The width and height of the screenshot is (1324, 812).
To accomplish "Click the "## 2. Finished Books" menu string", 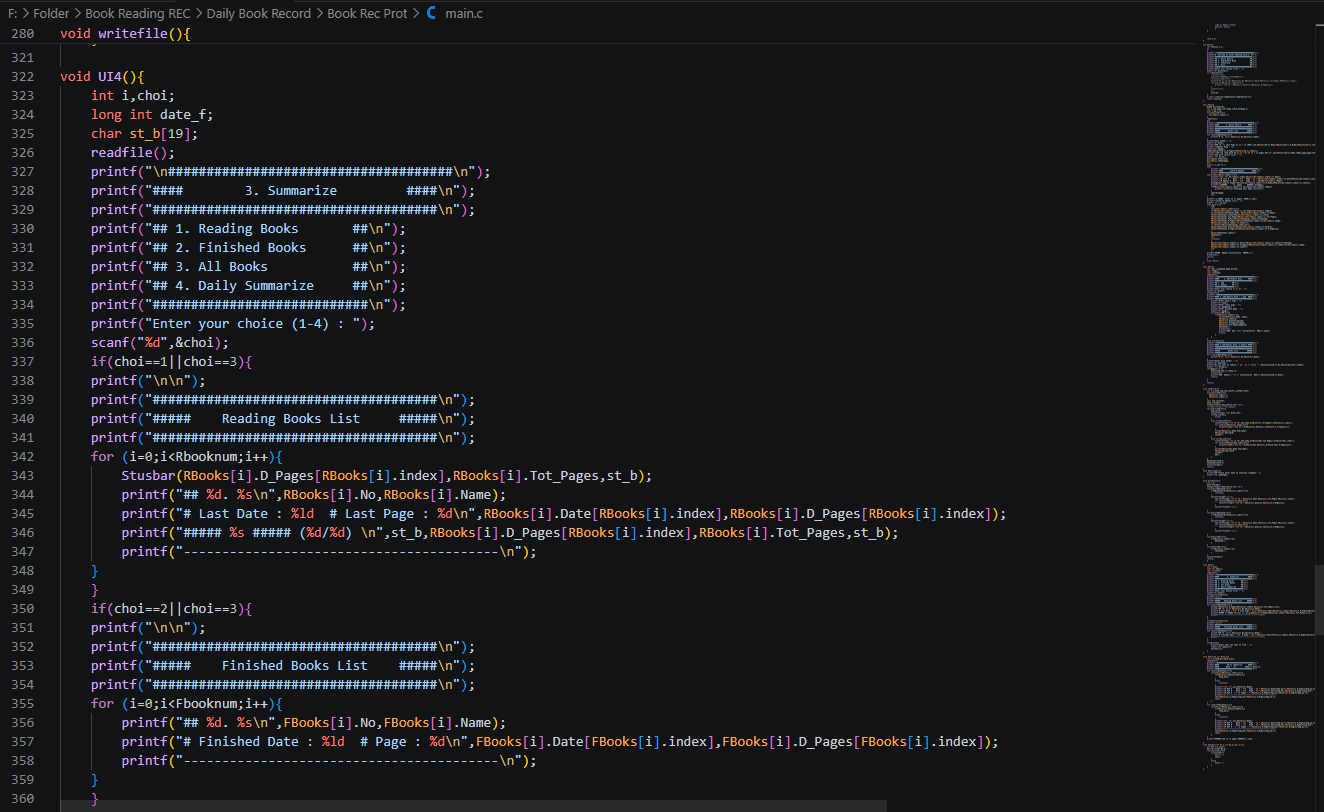I will 229,248.
